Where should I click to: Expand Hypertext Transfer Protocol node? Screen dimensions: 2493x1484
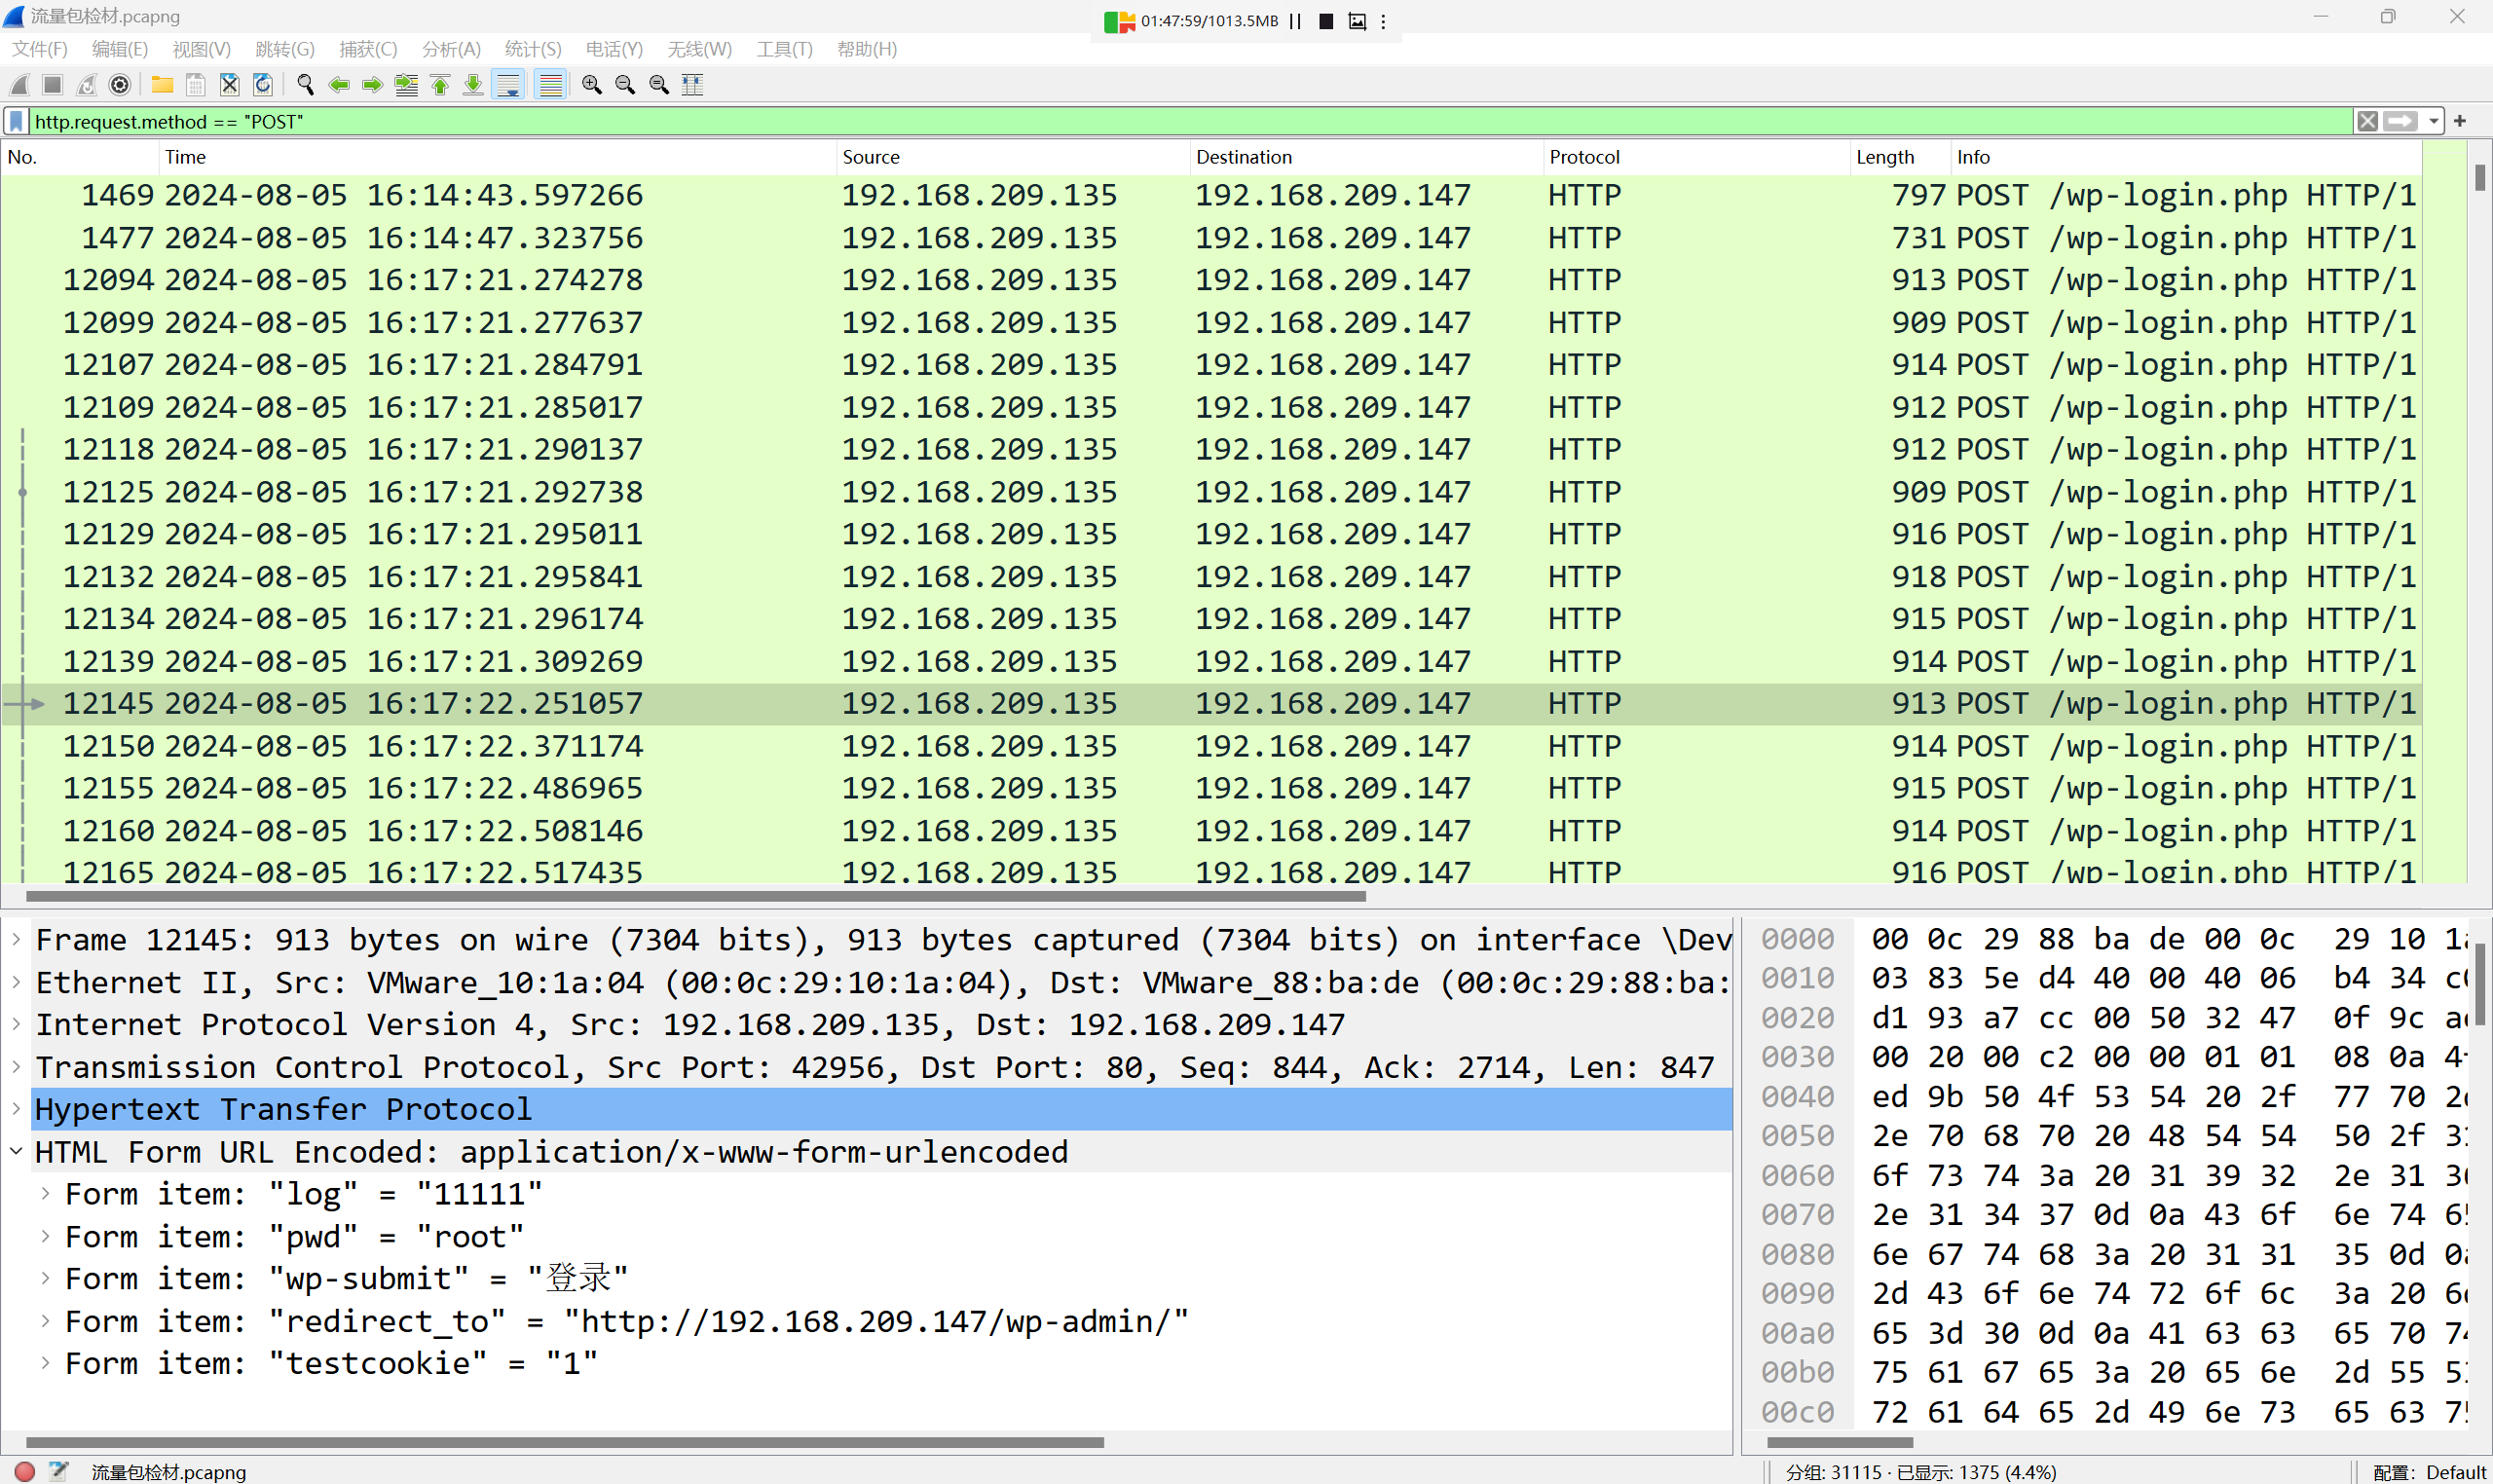coord(17,1109)
